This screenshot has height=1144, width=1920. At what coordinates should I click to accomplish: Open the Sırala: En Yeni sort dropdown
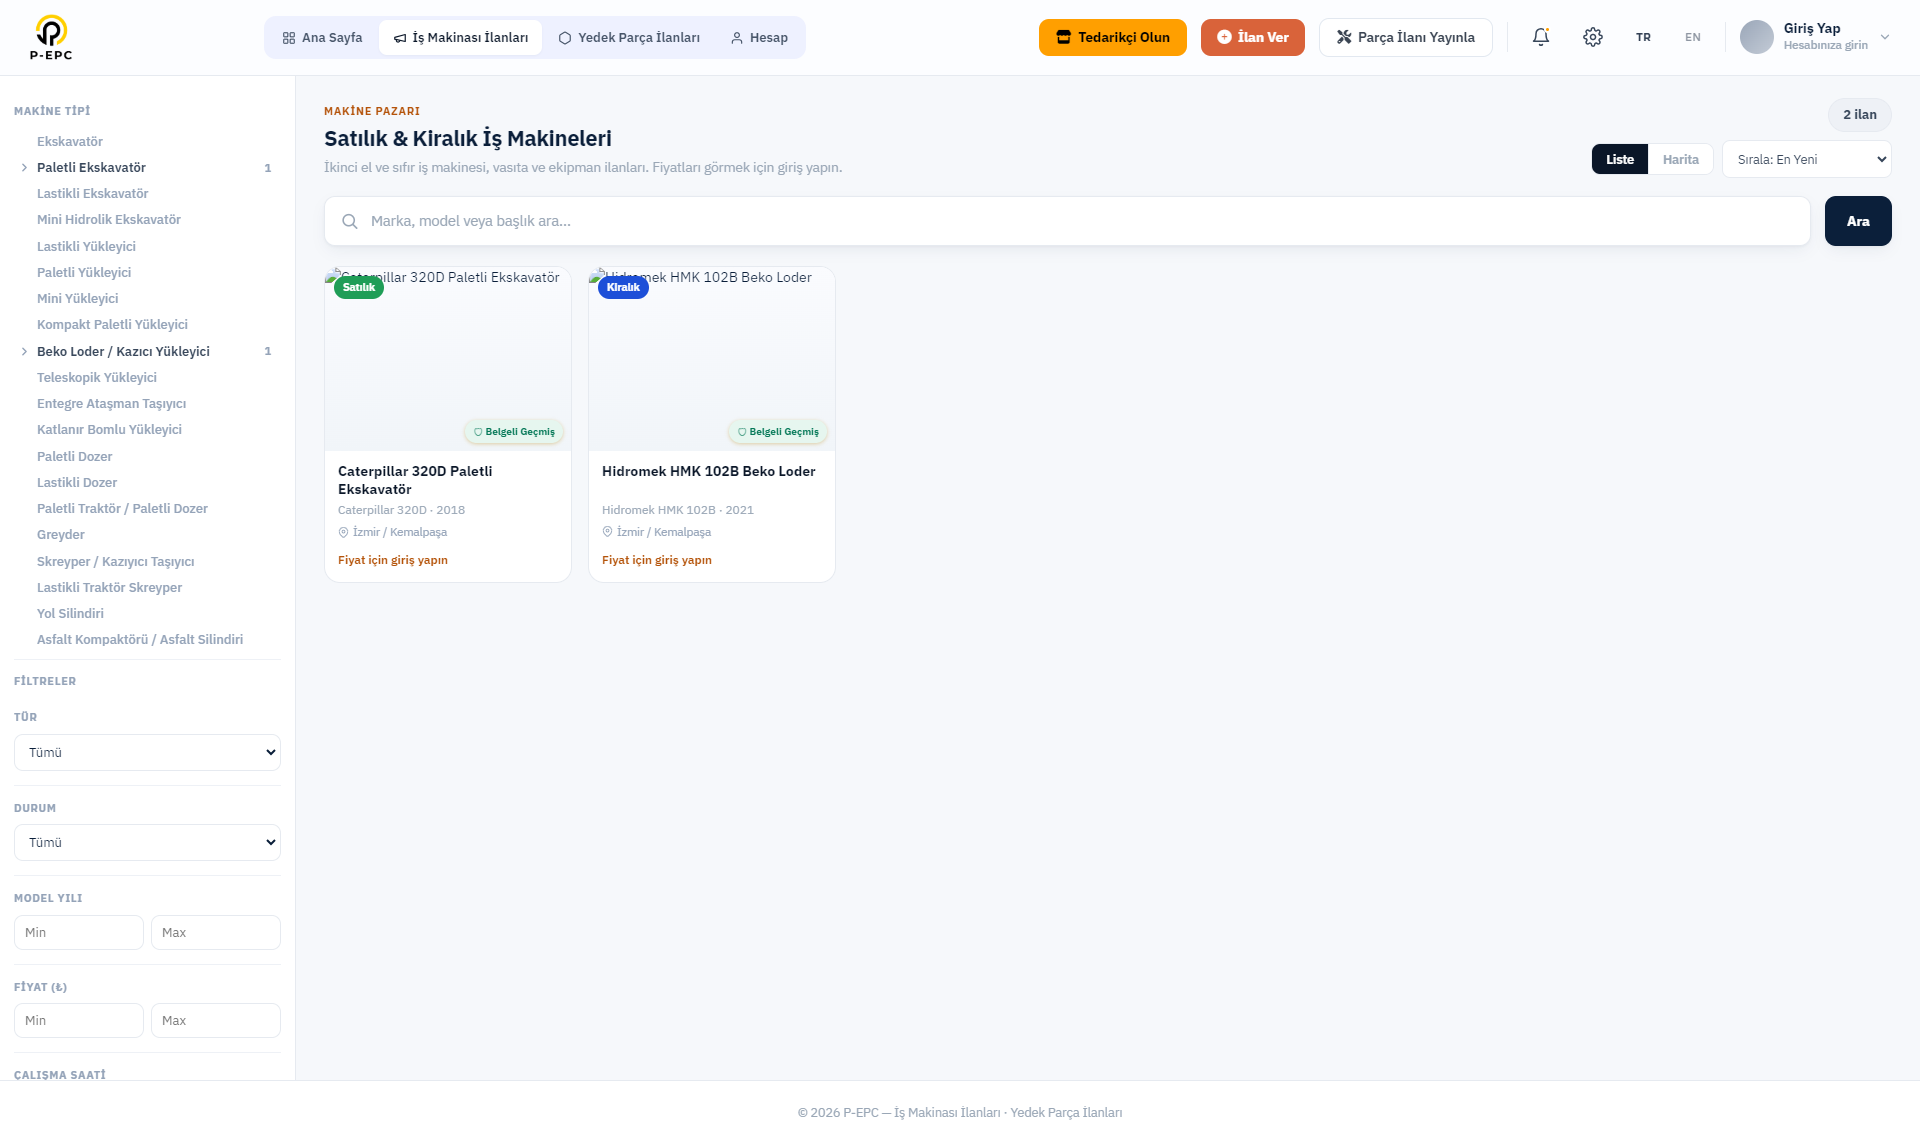(1807, 159)
